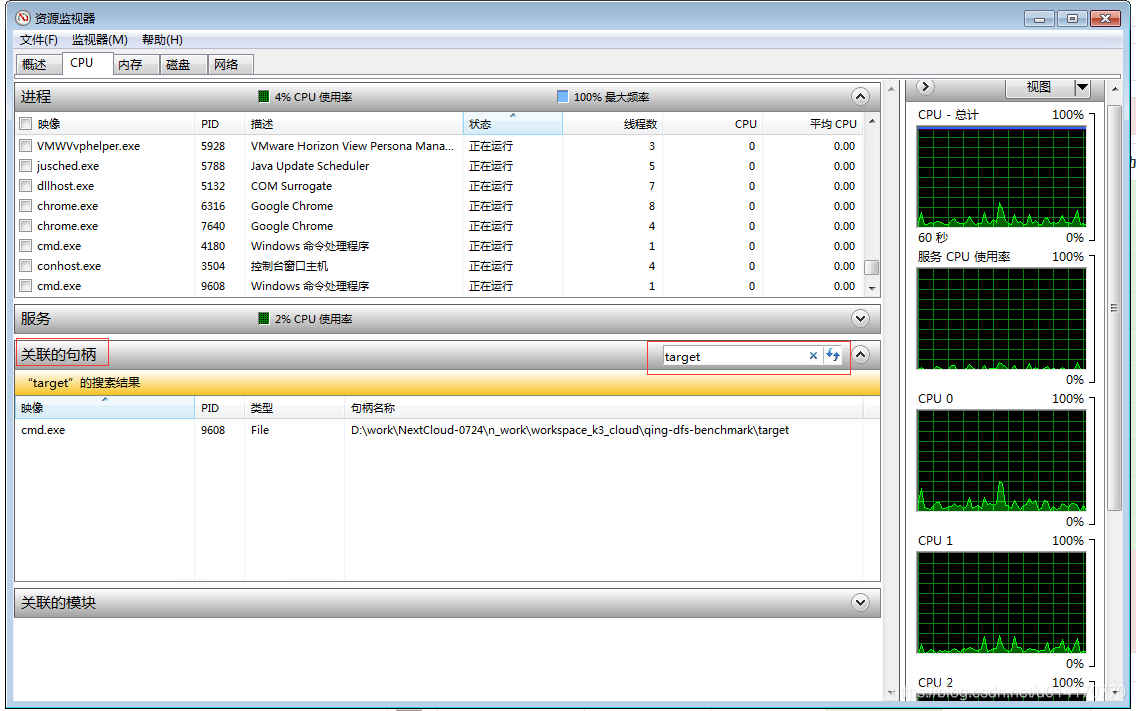The image size is (1136, 711).
Task: Check chrome.exe PID 6316 checkbox
Action: click(x=26, y=206)
